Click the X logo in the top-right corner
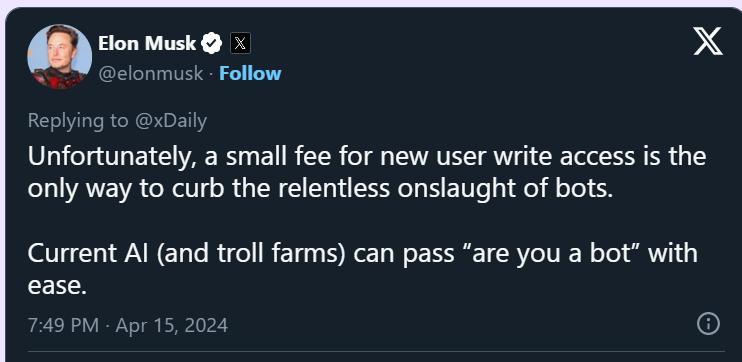The image size is (742, 362). [708, 41]
